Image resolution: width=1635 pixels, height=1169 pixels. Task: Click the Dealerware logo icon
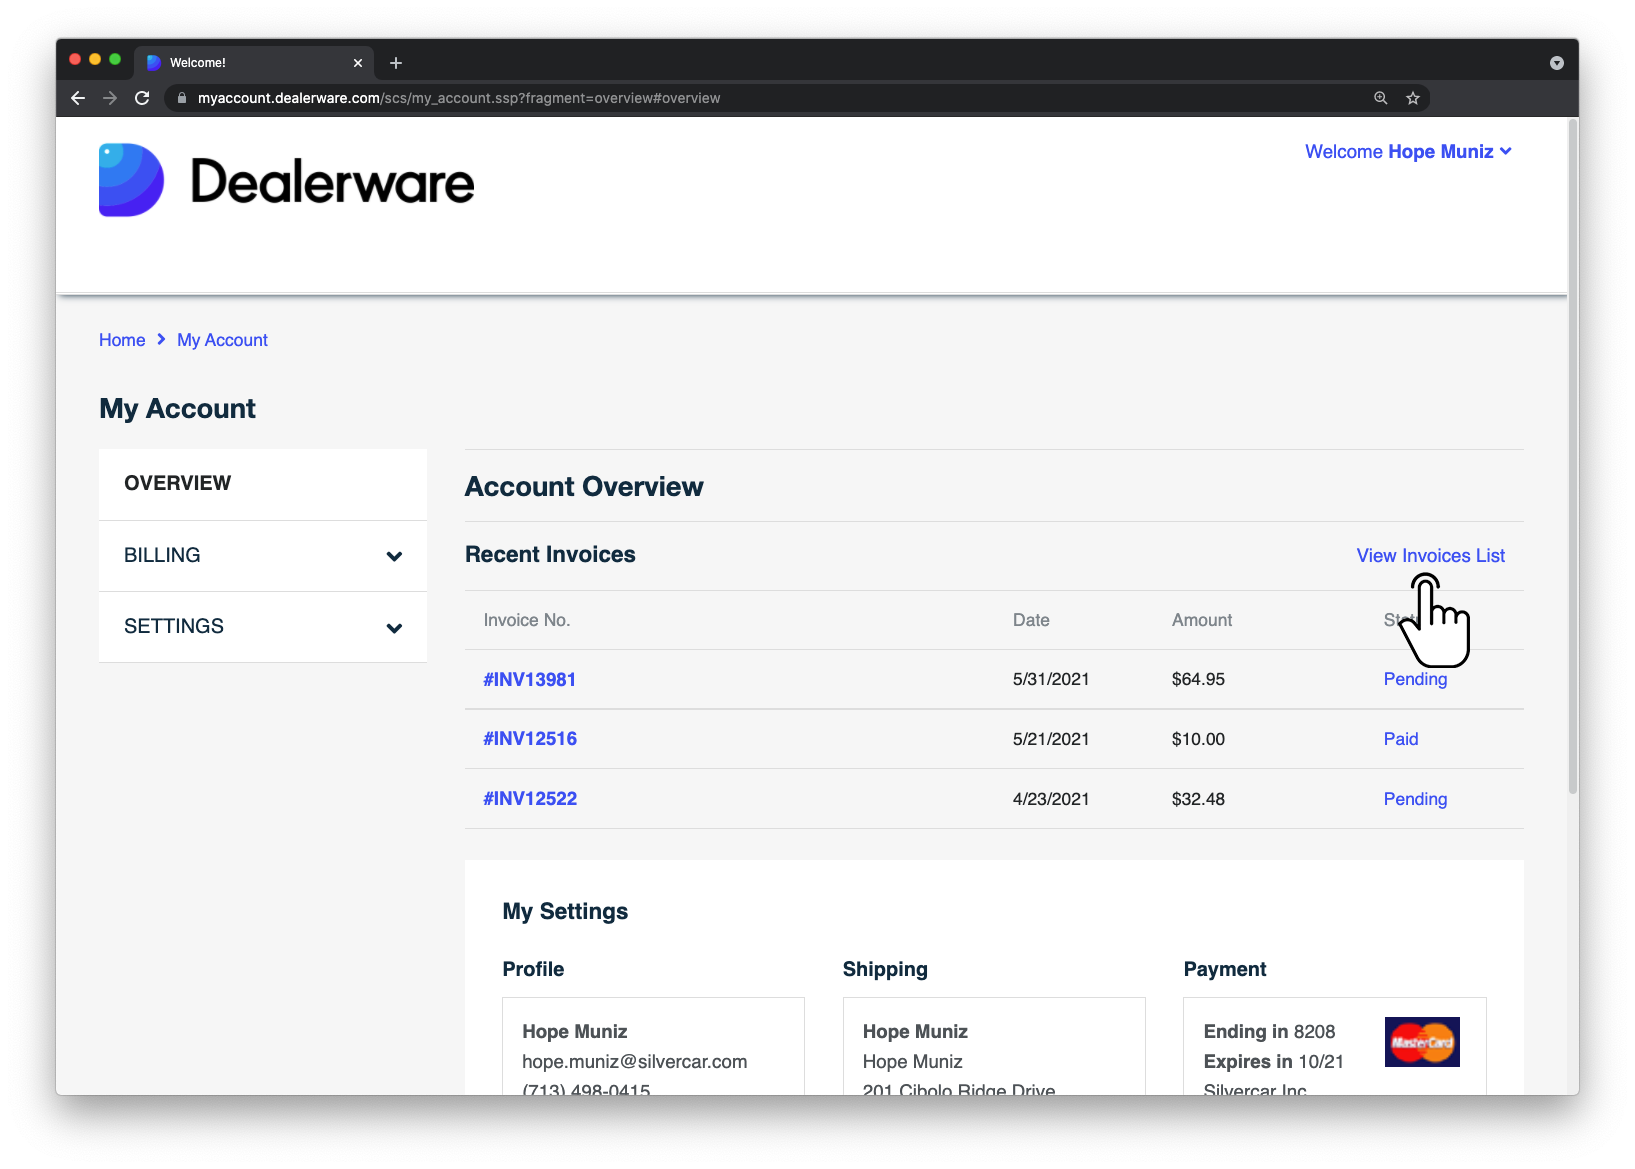(131, 180)
